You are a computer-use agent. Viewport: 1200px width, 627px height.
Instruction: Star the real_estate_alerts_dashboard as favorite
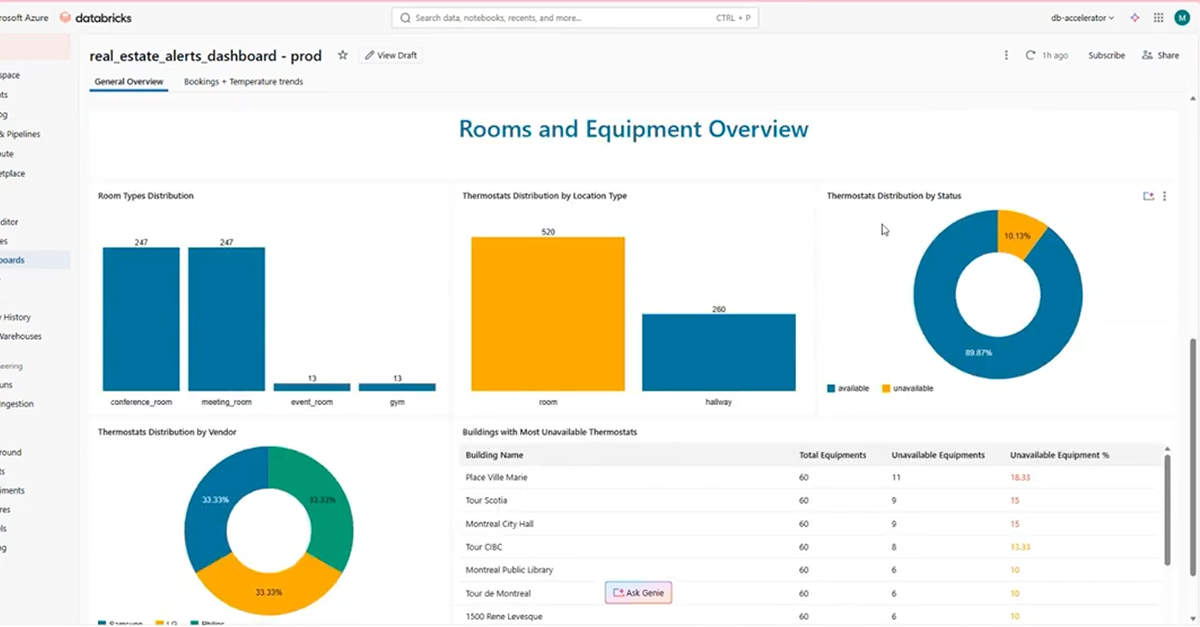coord(342,55)
